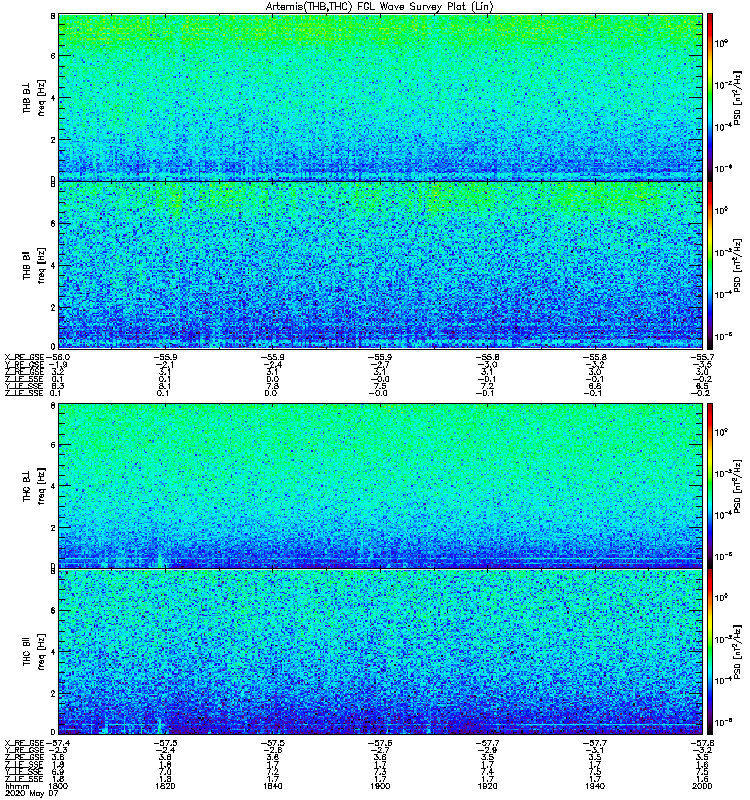This screenshot has height=800, width=750.
Task: Click the 'hhmm' time axis label
Action: 17,786
